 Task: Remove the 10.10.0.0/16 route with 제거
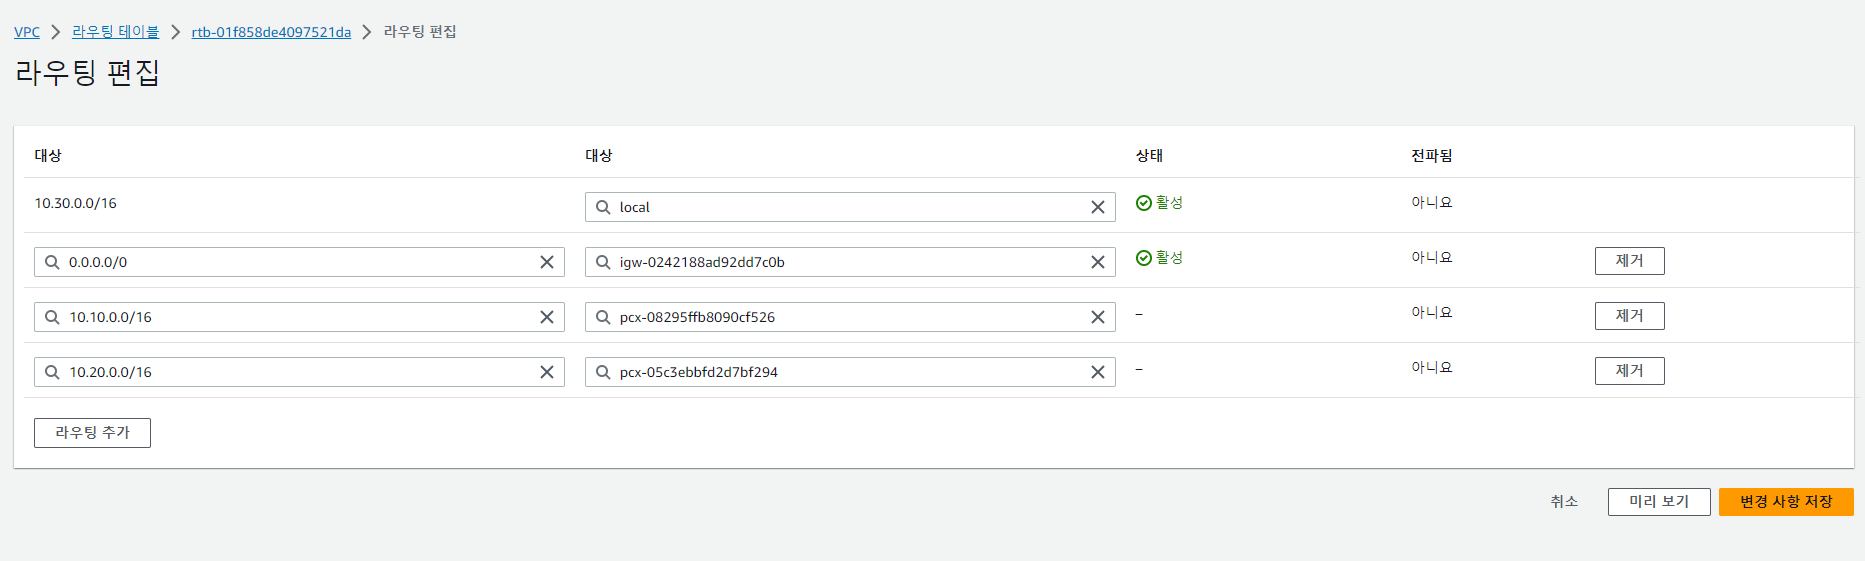pyautogui.click(x=1629, y=316)
